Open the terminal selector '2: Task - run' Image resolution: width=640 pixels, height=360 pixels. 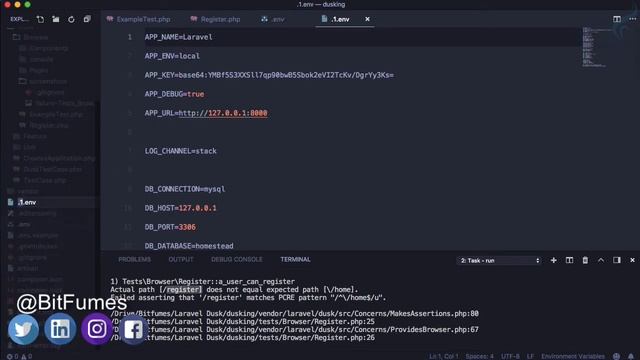499,260
